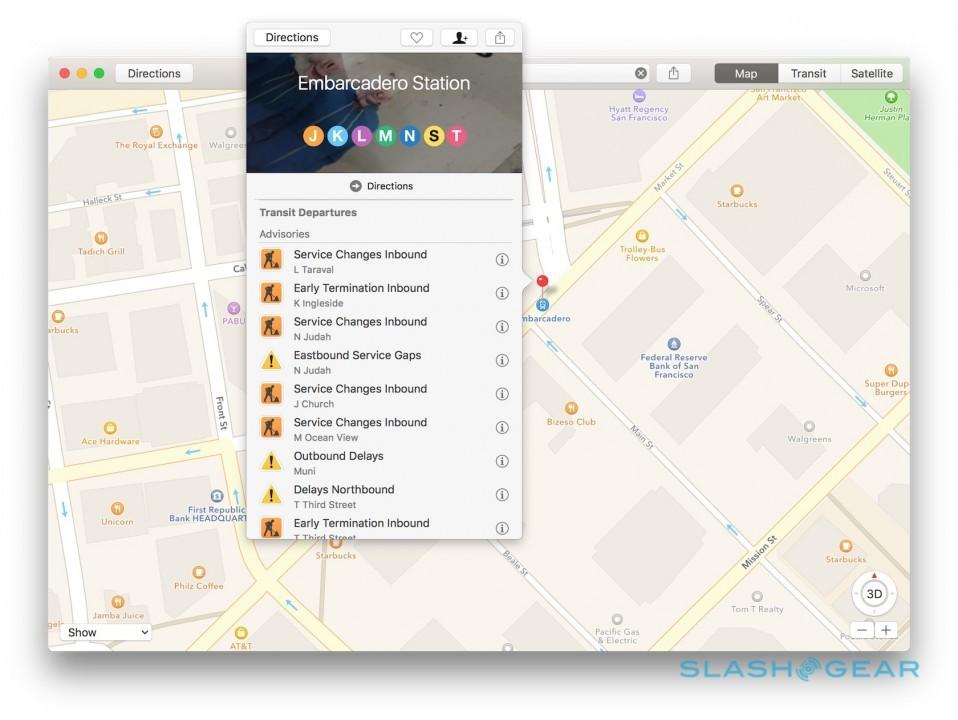958x720 pixels.
Task: Click the red map pin at Embarcadero
Action: coord(542,282)
